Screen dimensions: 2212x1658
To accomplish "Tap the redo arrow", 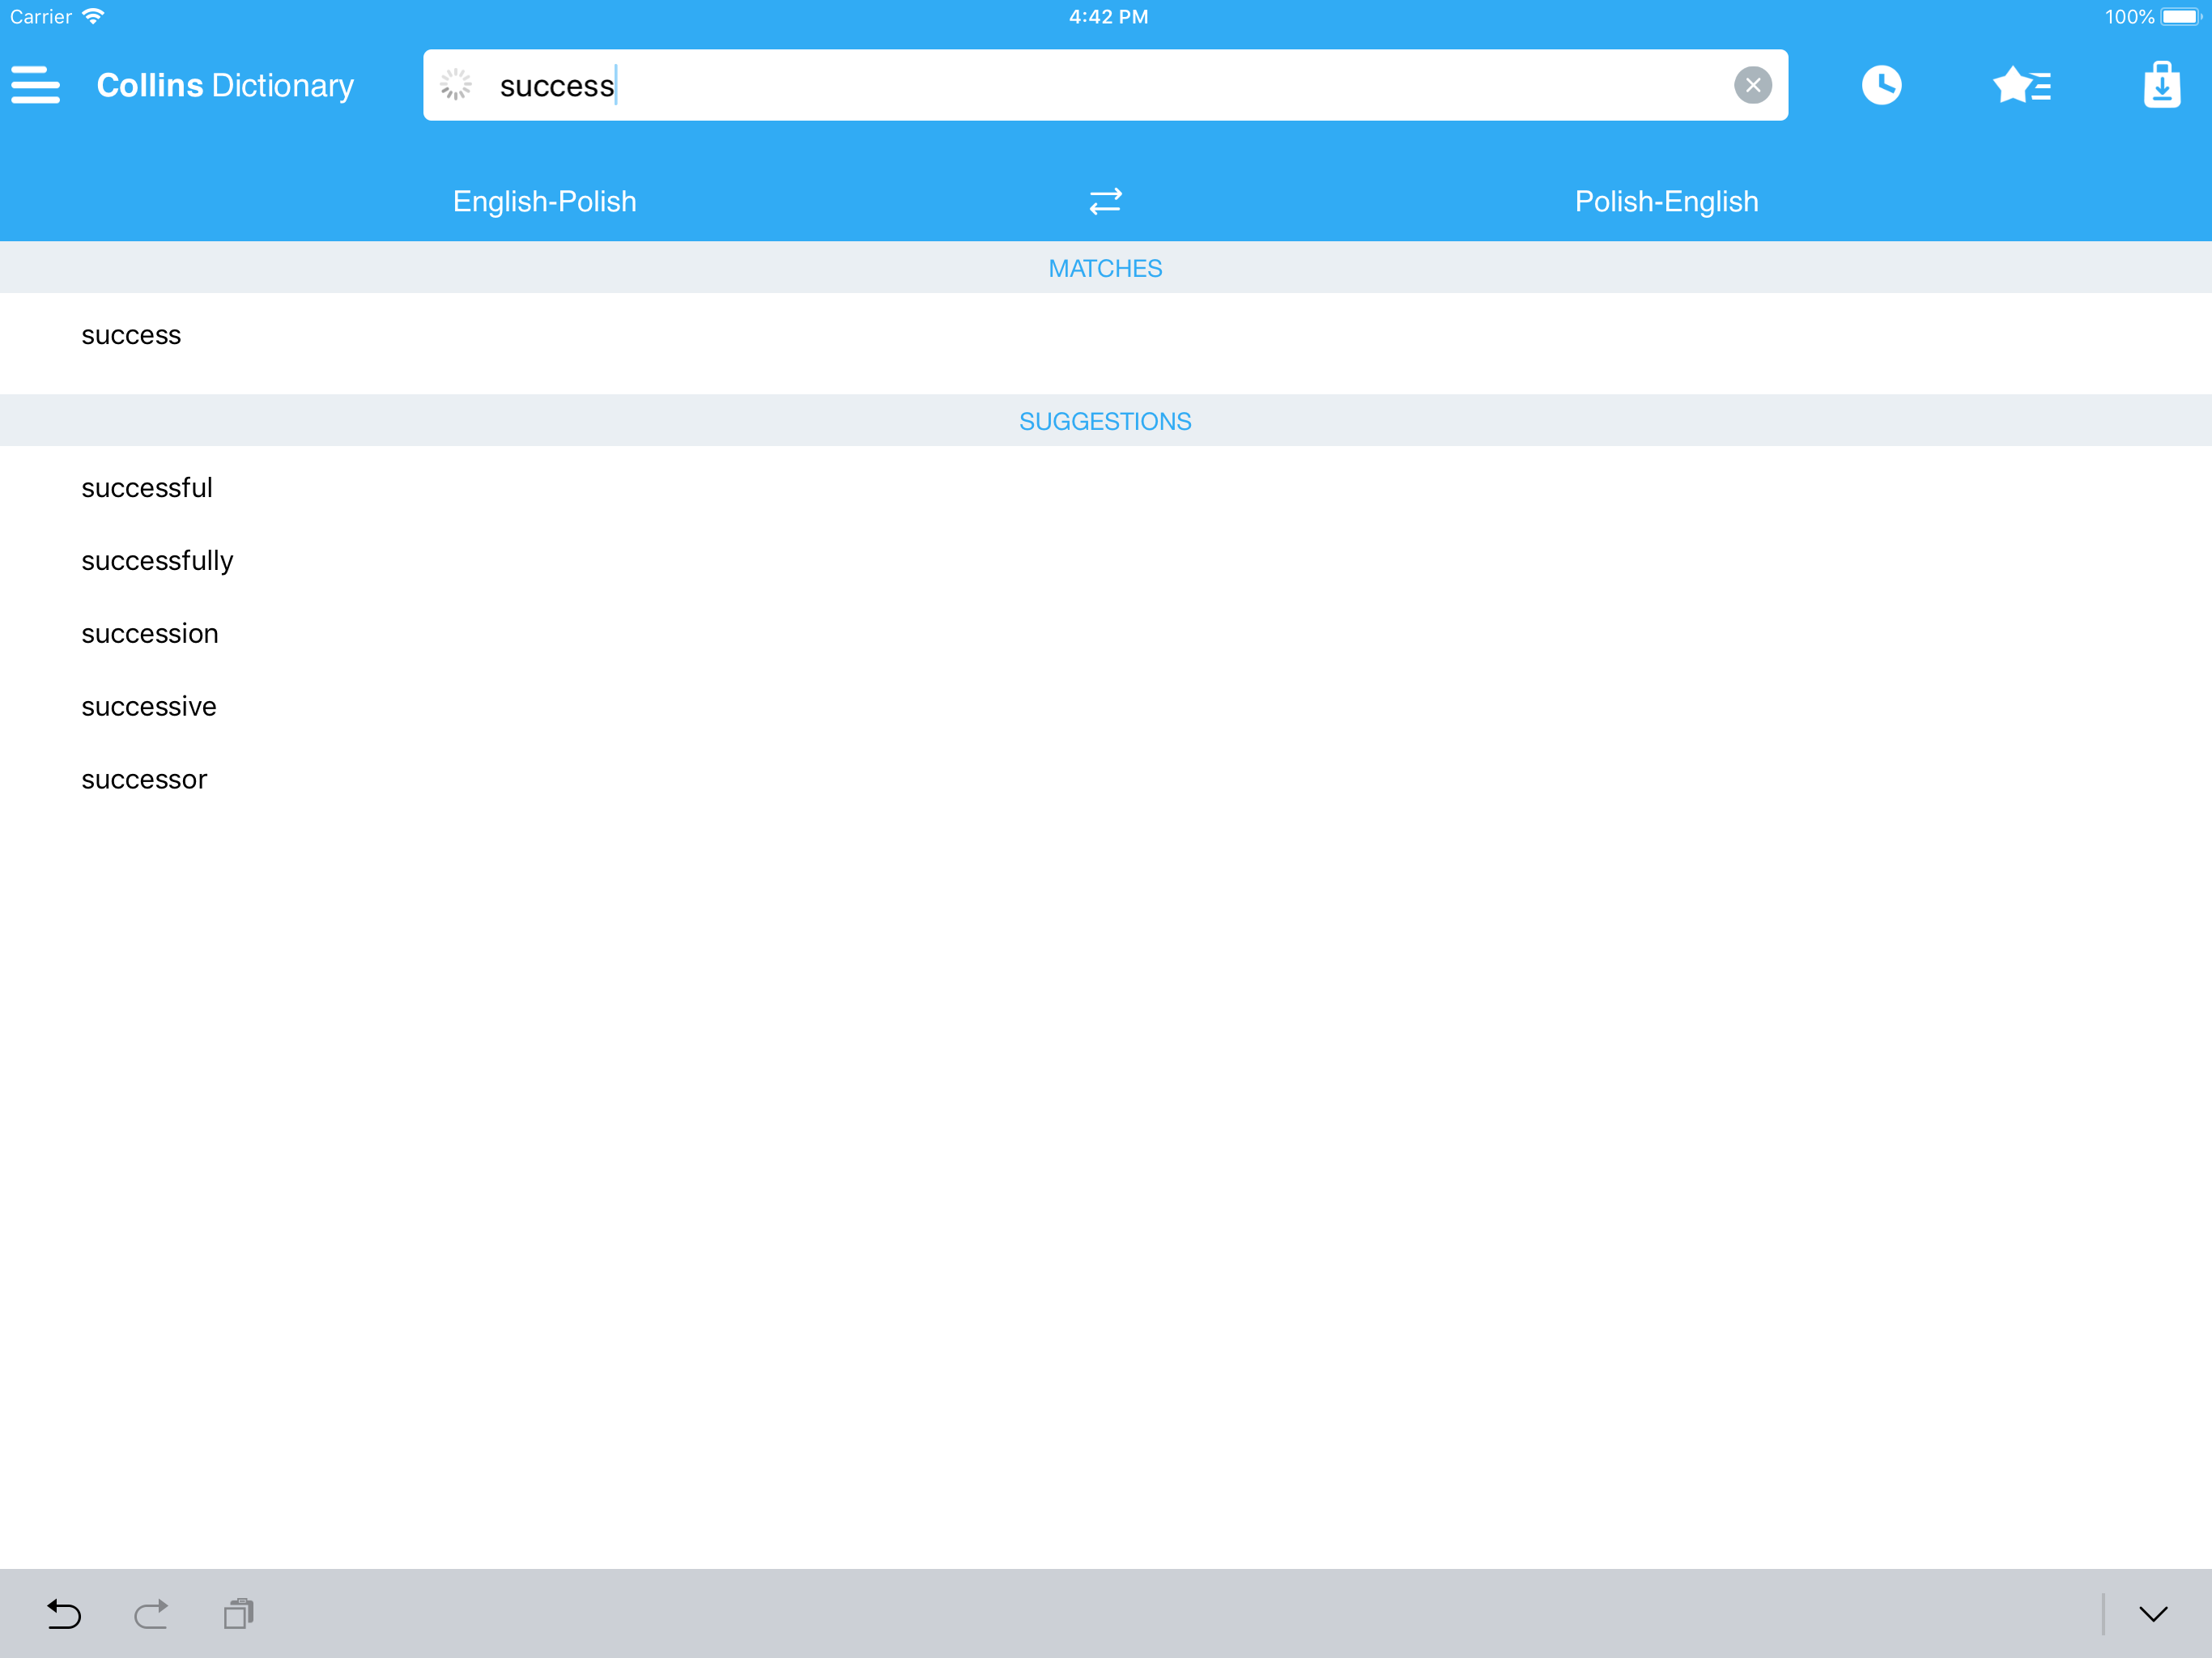I will (151, 1613).
